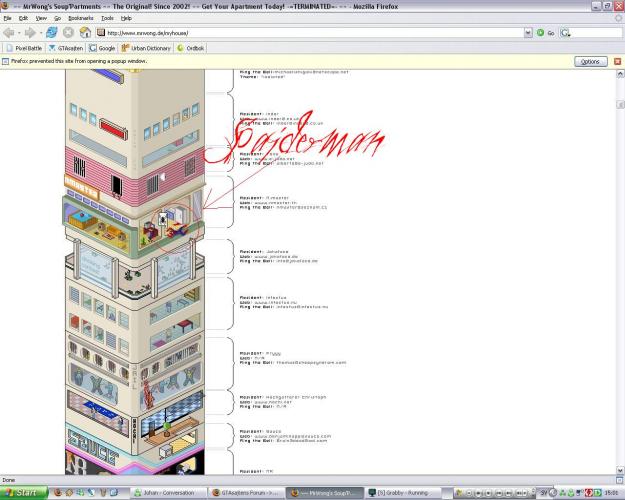625x500 pixels.
Task: Click the Back navigation arrow
Action: (10, 32)
